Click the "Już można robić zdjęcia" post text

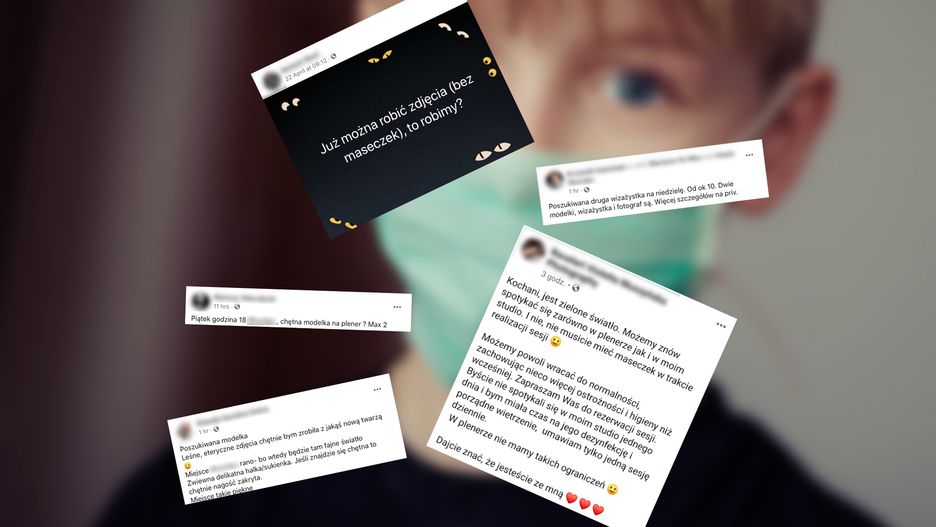click(x=397, y=121)
